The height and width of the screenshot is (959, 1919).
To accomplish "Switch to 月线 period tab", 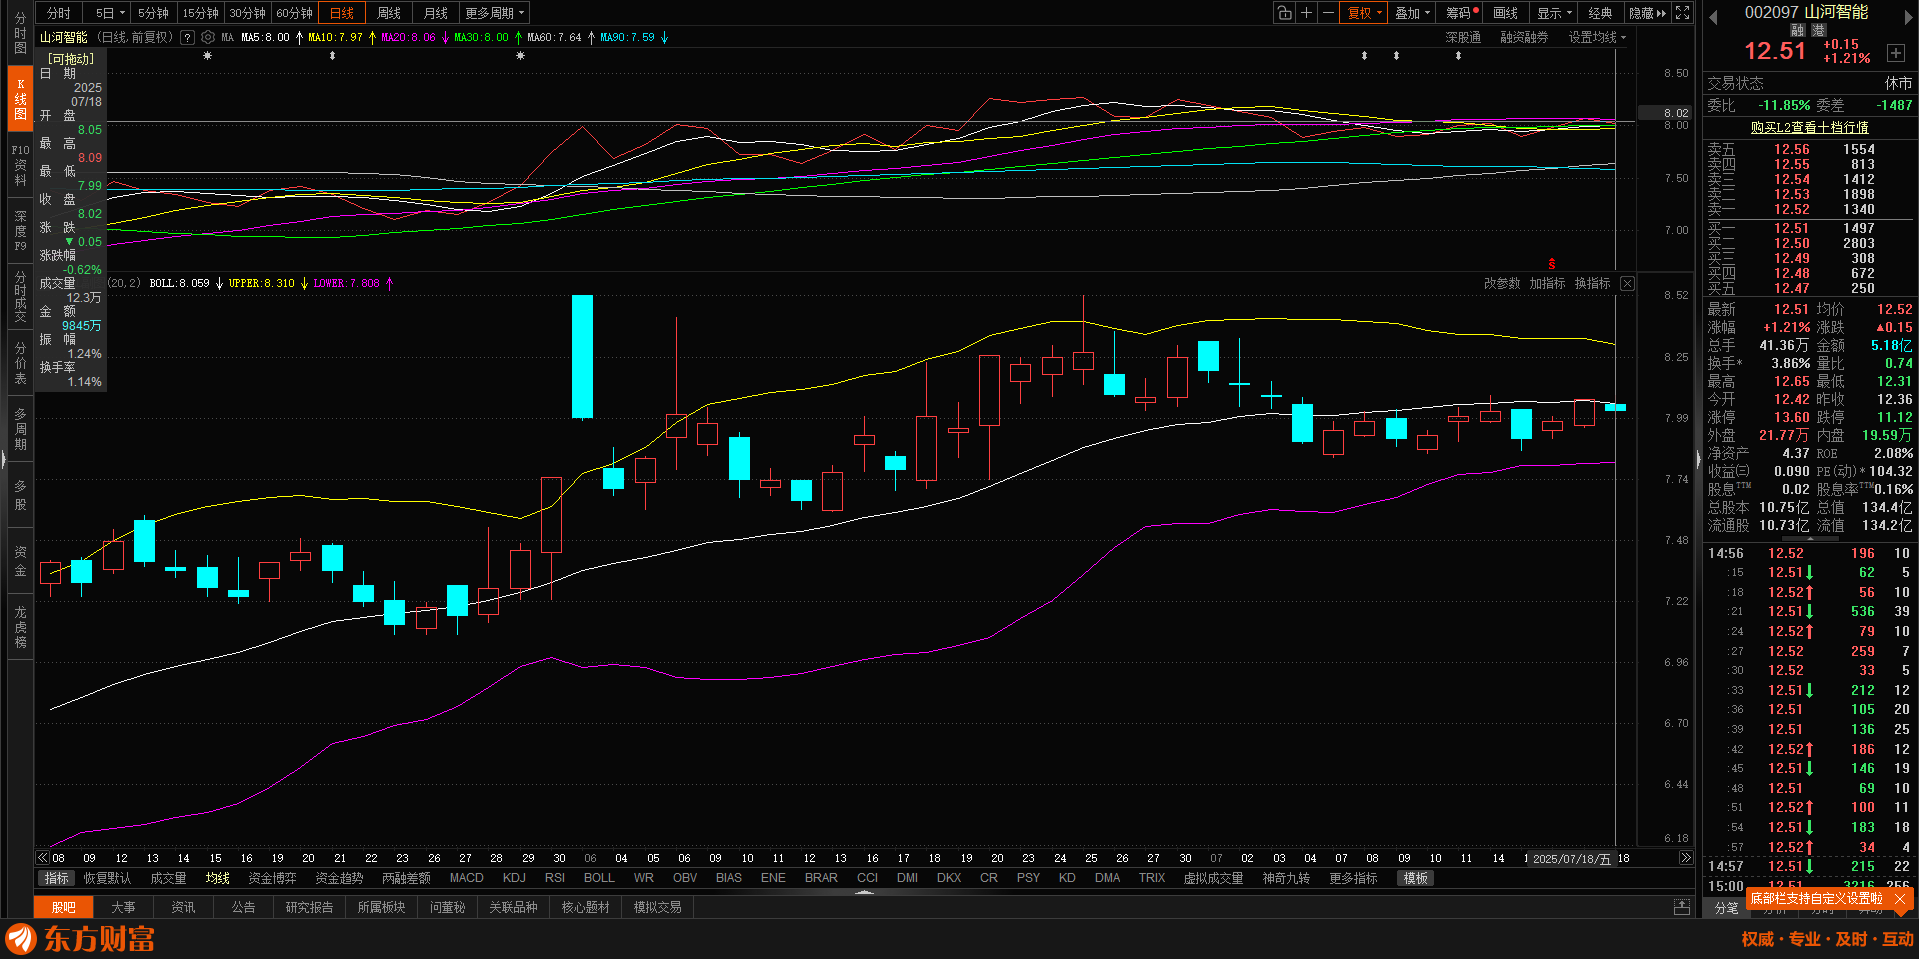I will 436,13.
